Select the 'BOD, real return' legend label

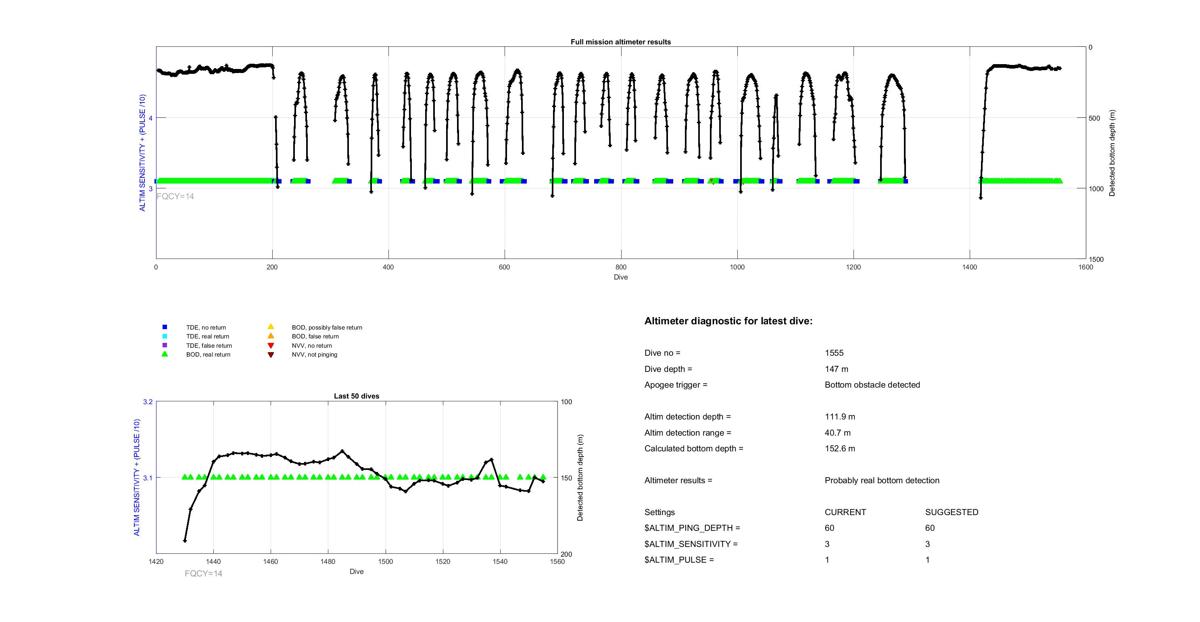click(x=208, y=354)
